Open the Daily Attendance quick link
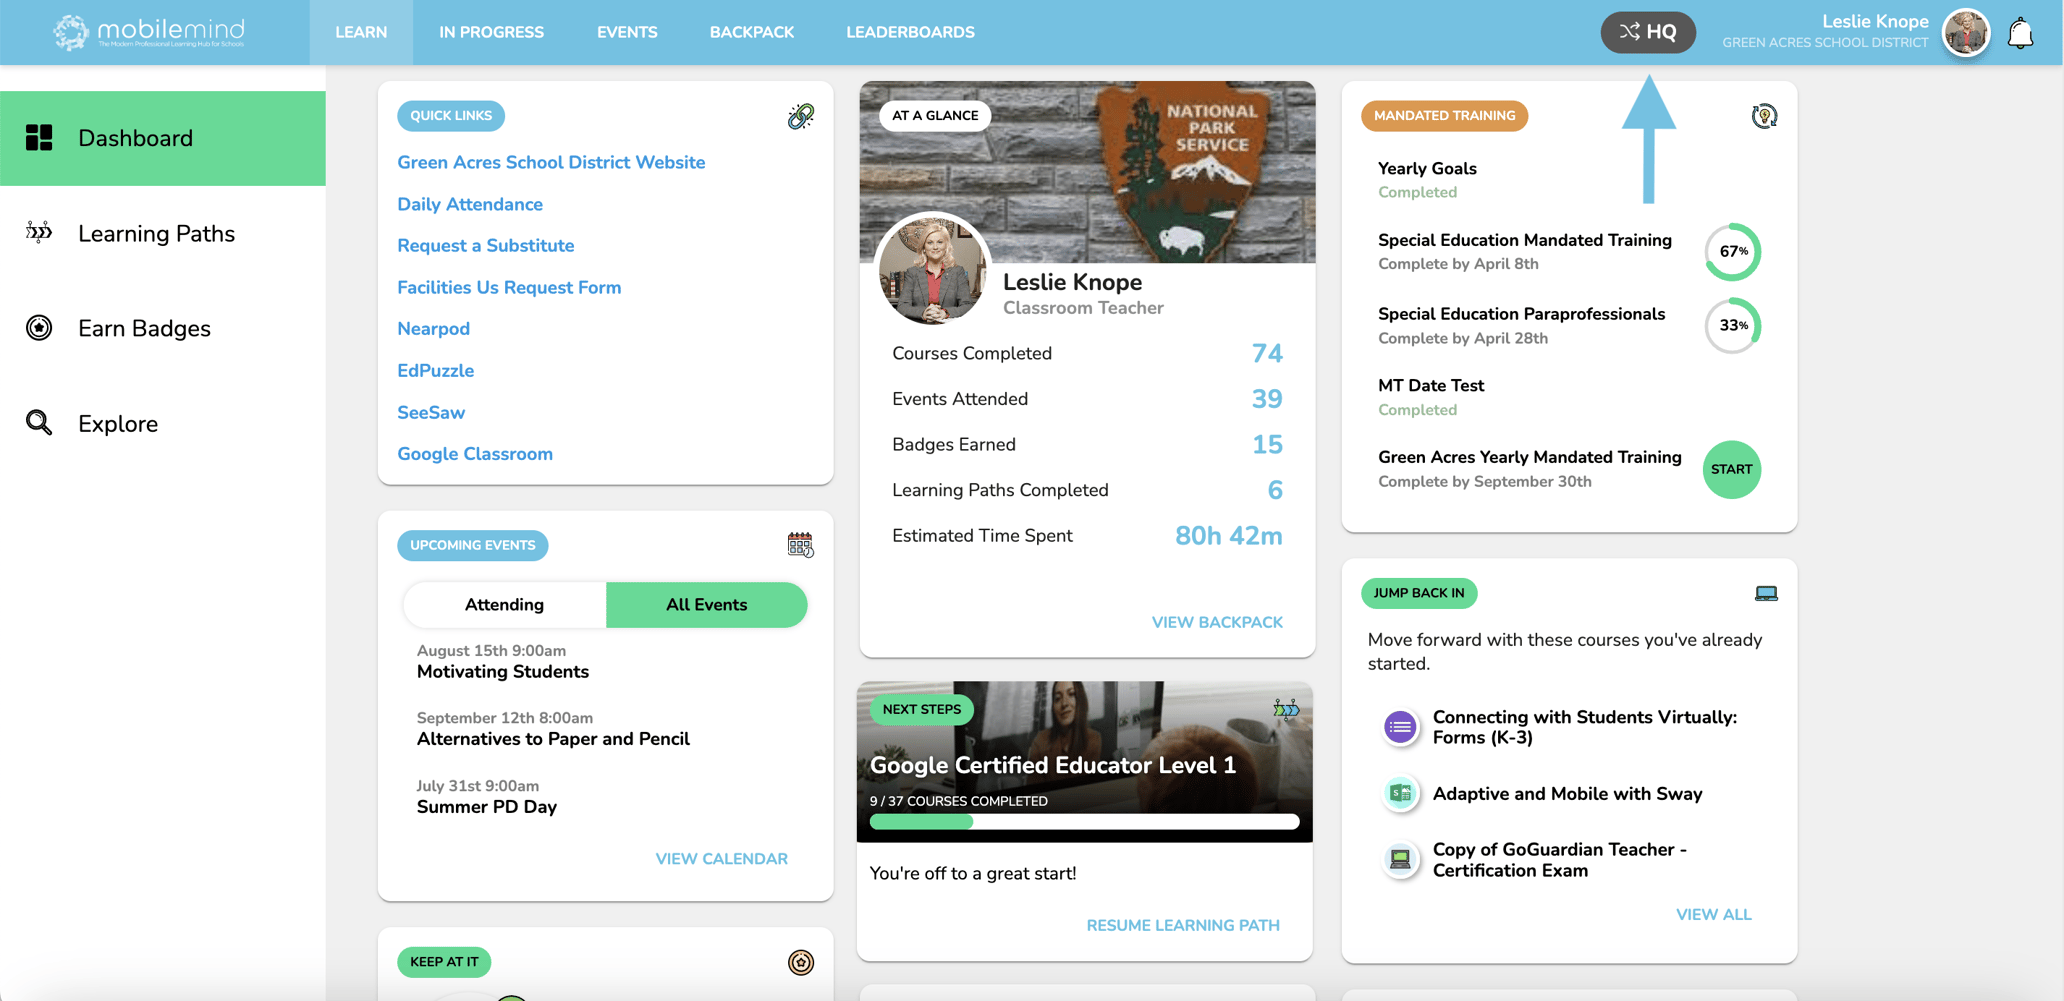2064x1001 pixels. coord(470,204)
